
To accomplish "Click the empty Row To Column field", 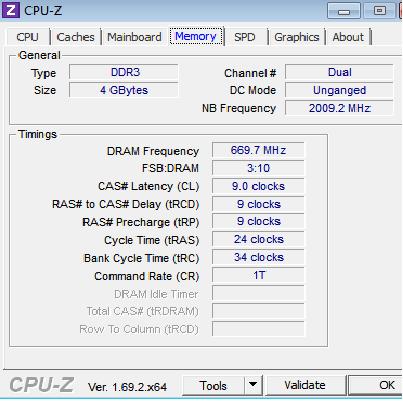I will click(x=258, y=329).
